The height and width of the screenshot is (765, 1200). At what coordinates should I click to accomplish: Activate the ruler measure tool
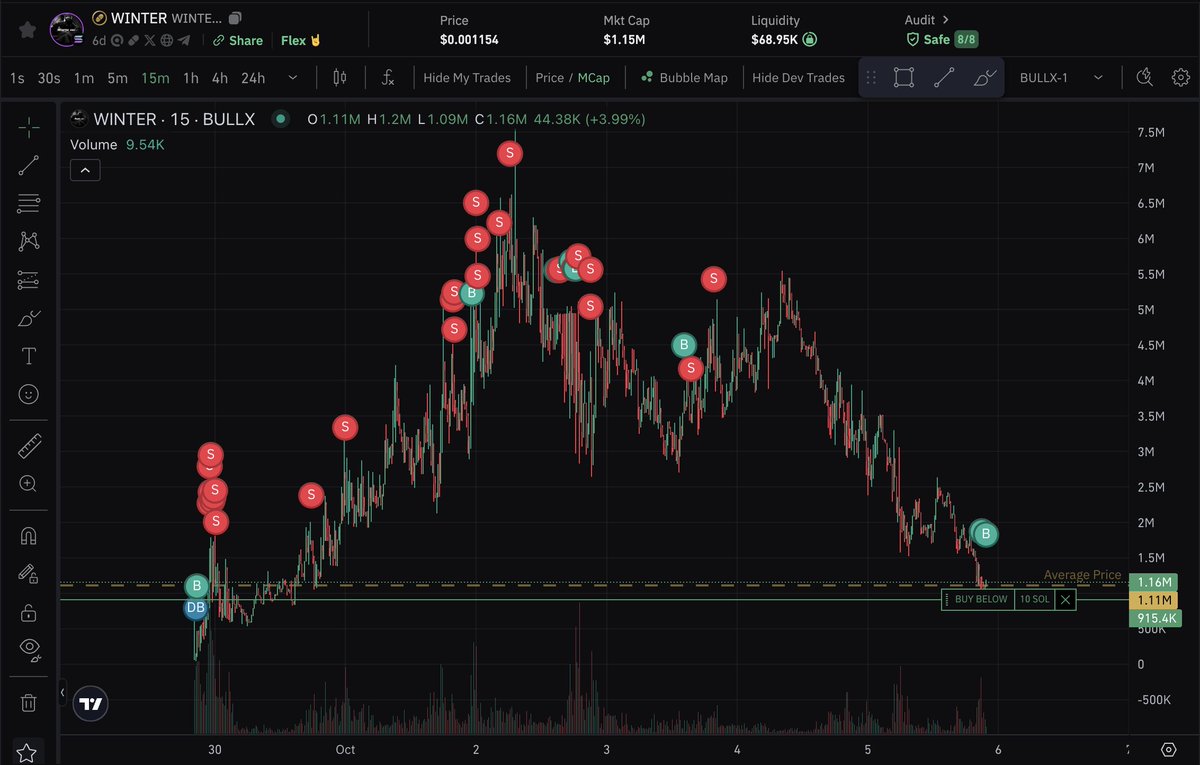[x=29, y=446]
